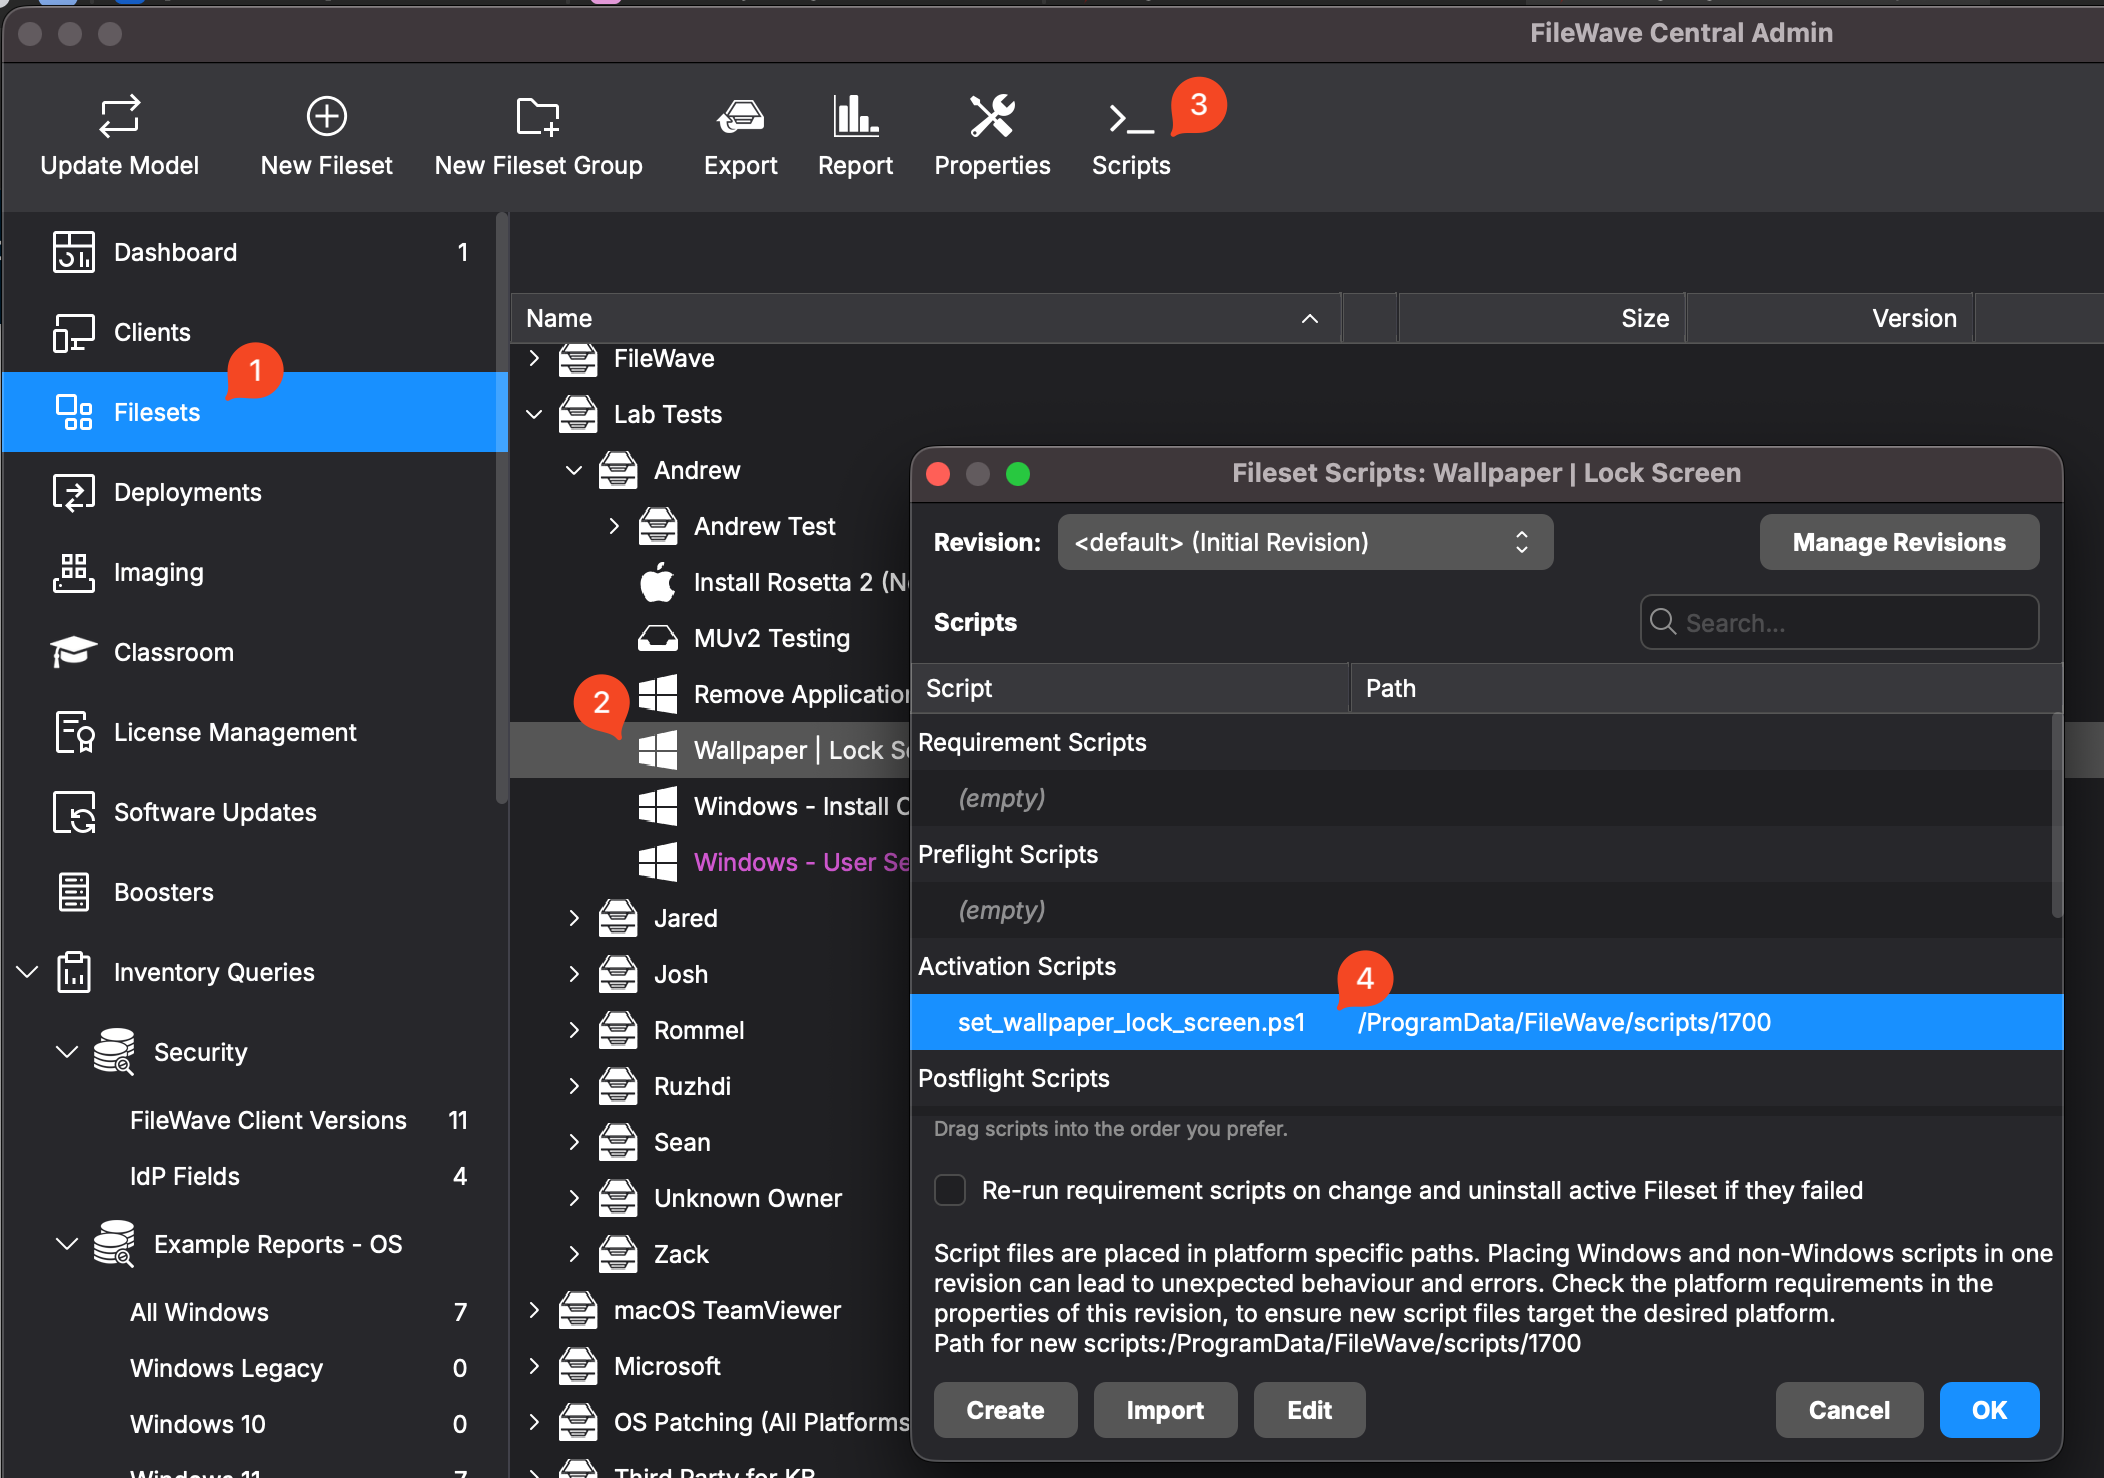This screenshot has width=2104, height=1478.
Task: Click the Import button
Action: point(1165,1410)
